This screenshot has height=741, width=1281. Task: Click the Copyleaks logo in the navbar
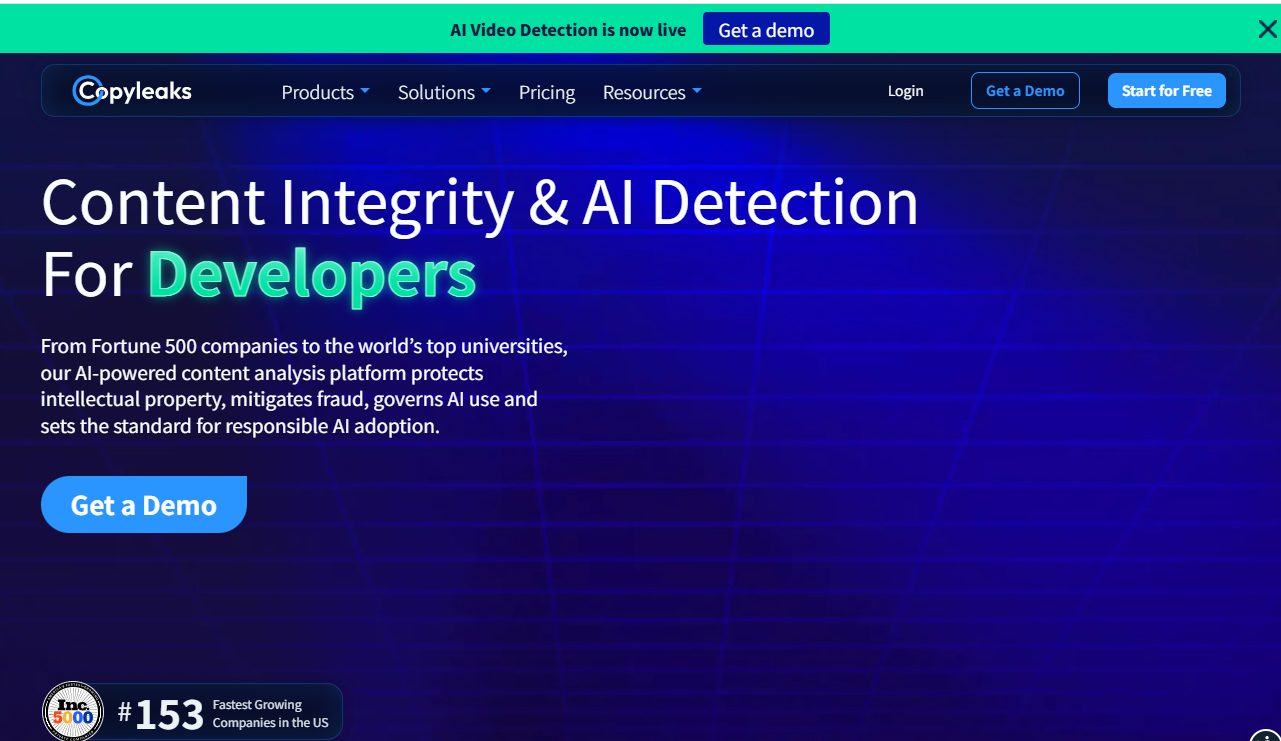click(x=132, y=91)
